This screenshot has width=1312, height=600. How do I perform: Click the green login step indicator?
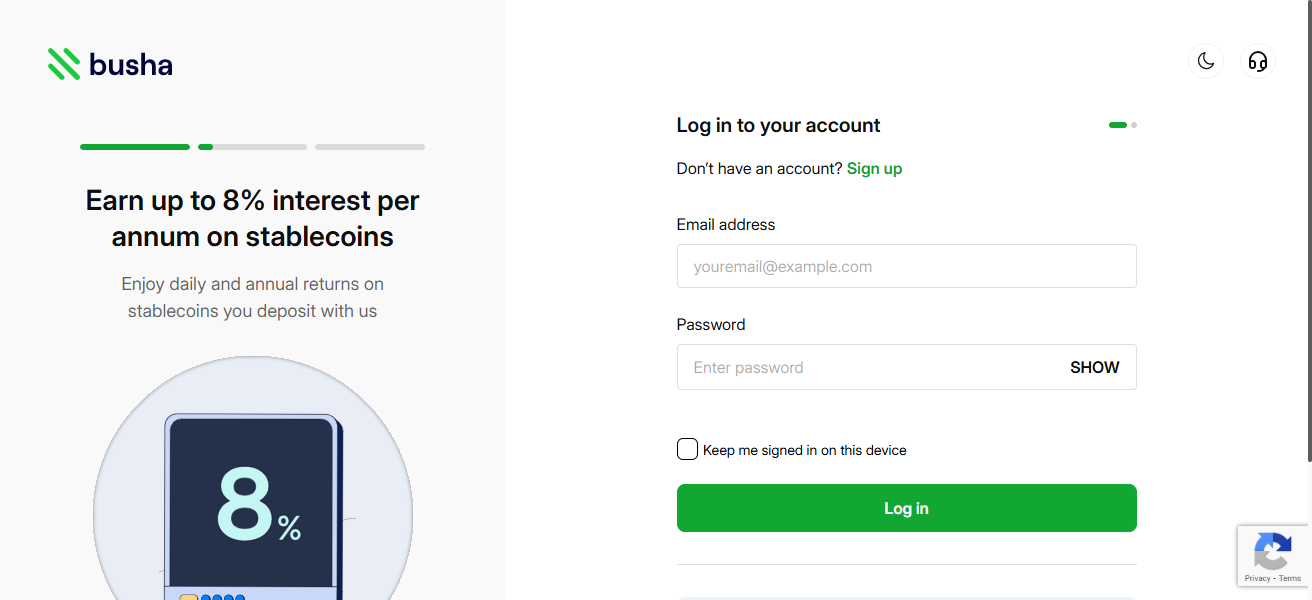(1118, 125)
